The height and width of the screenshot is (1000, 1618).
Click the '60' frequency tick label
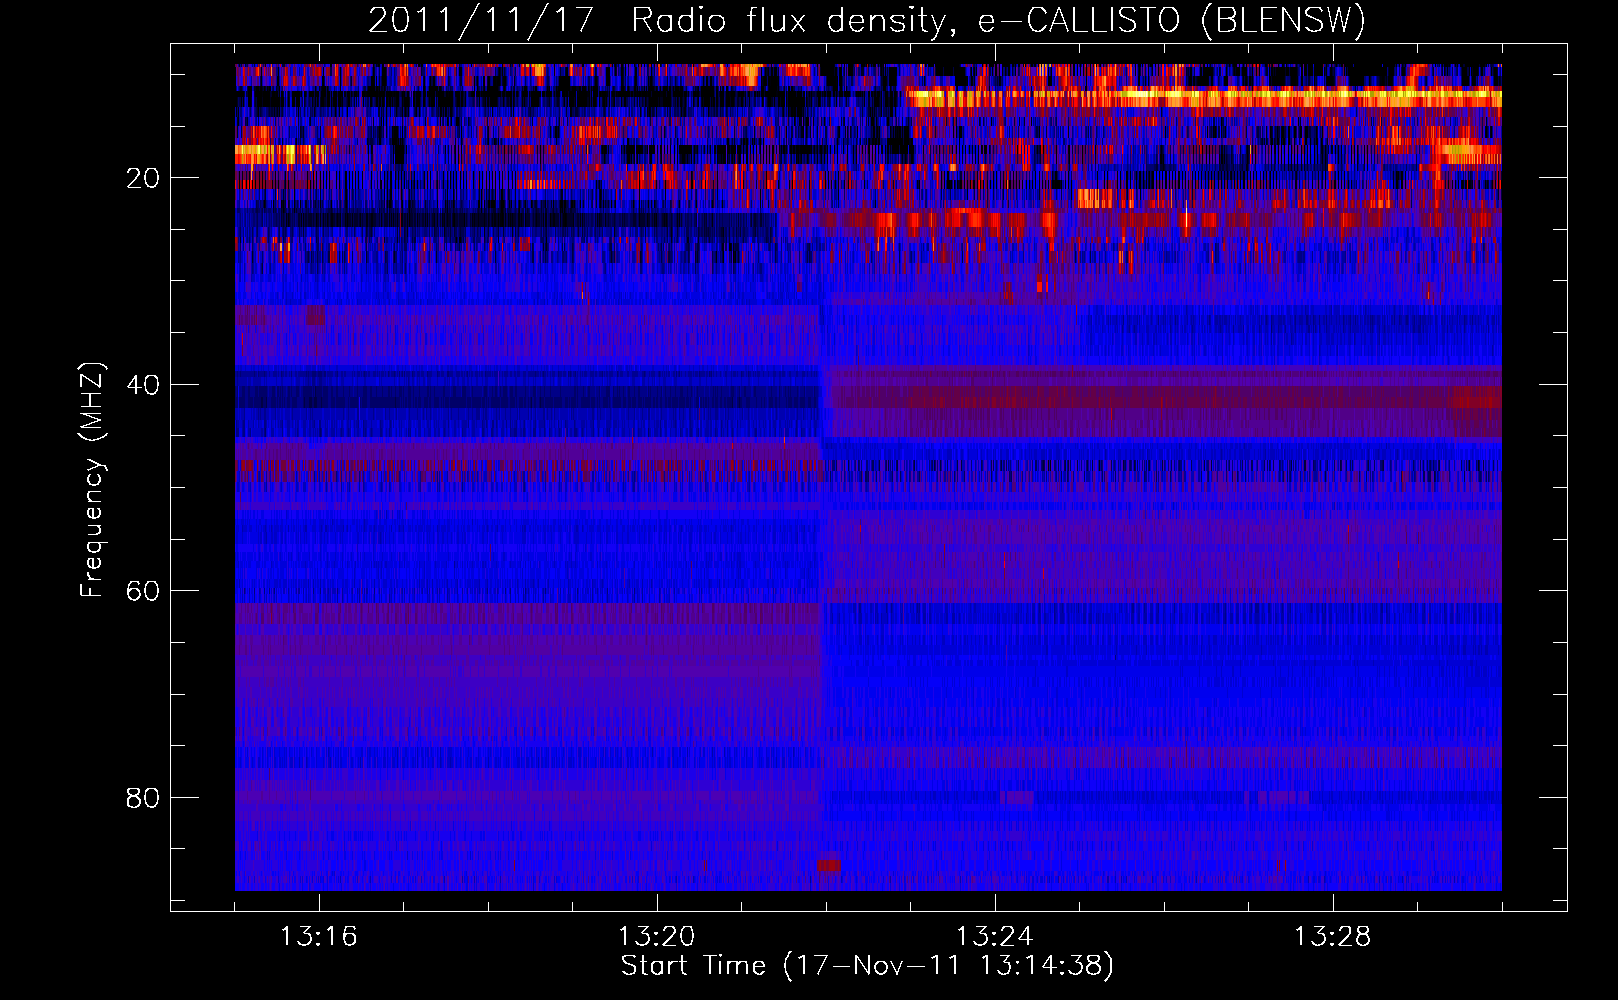(x=144, y=591)
